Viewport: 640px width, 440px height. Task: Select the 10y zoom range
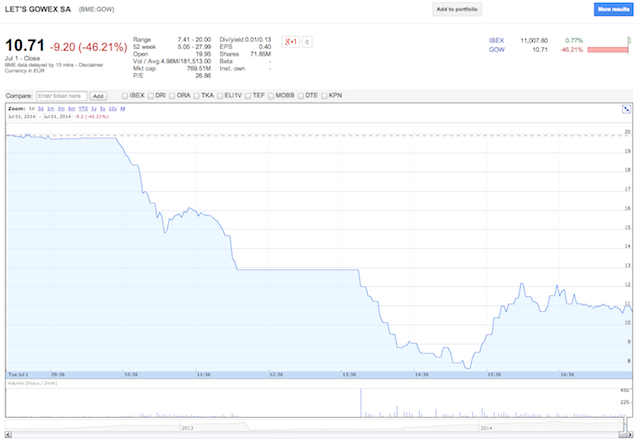pyautogui.click(x=113, y=109)
